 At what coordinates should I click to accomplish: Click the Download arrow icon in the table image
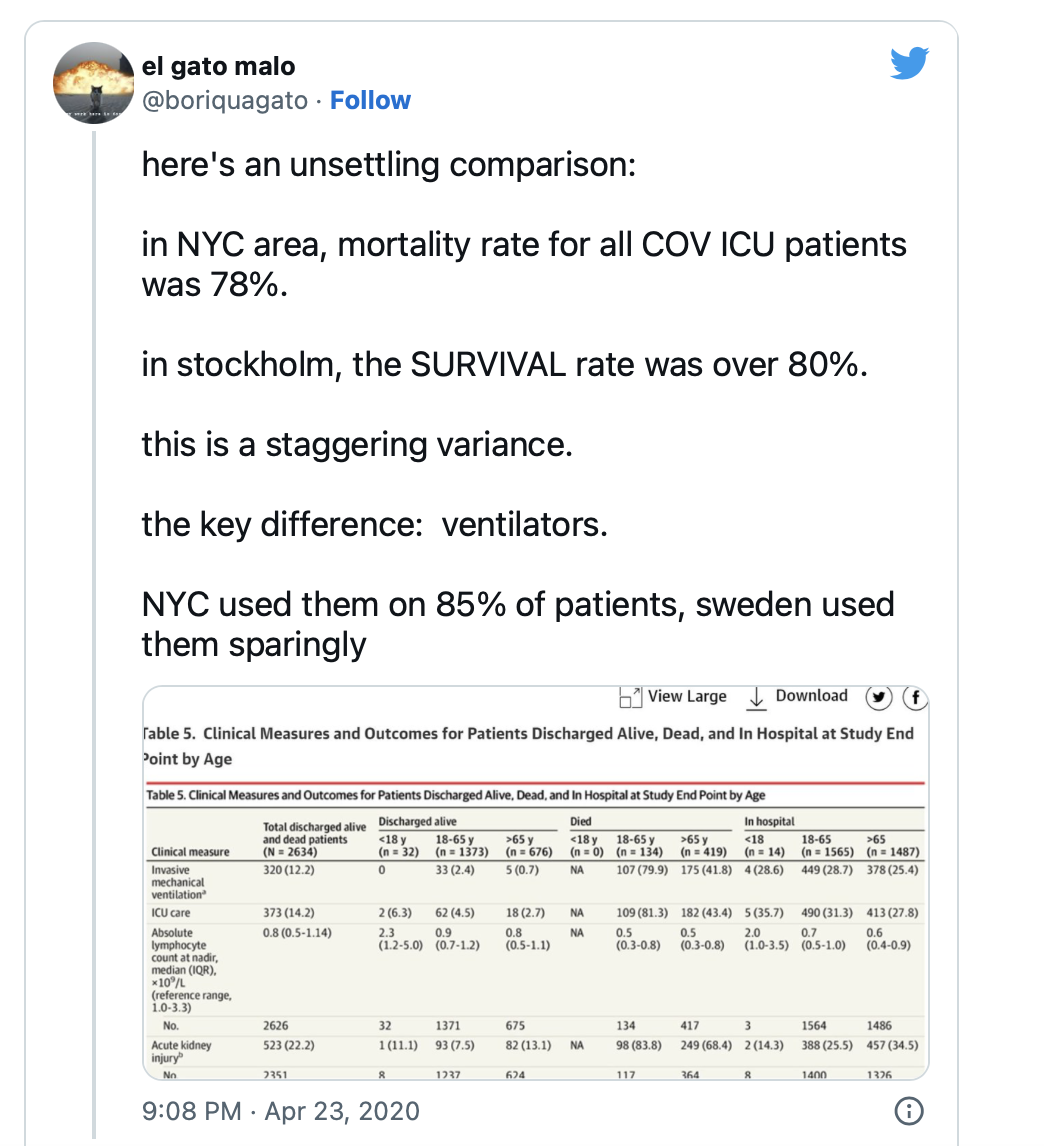tap(756, 698)
